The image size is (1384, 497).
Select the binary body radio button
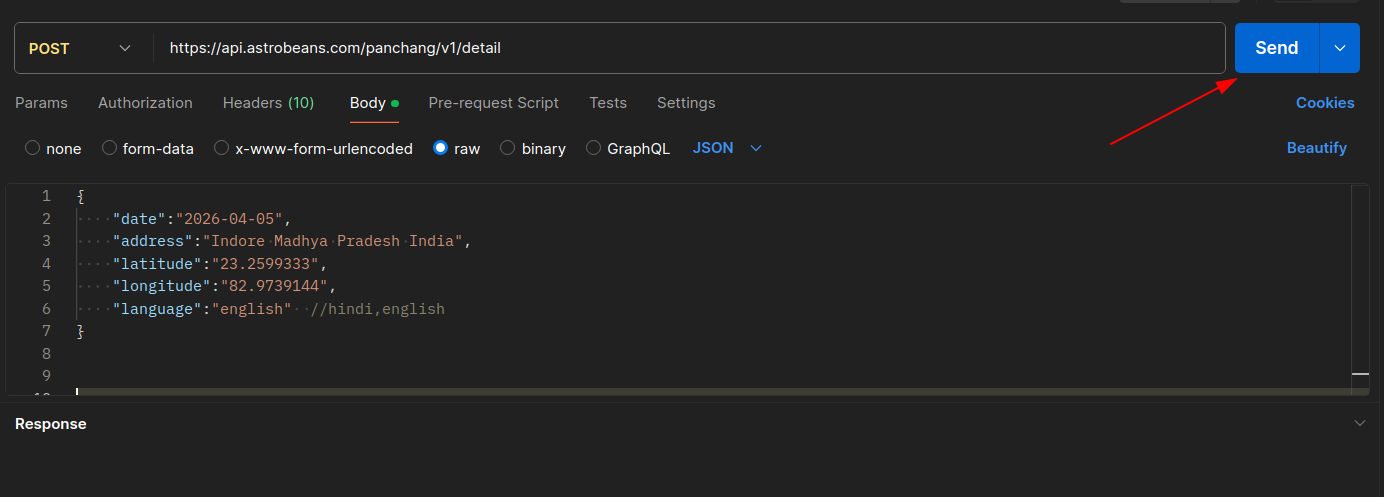[508, 148]
